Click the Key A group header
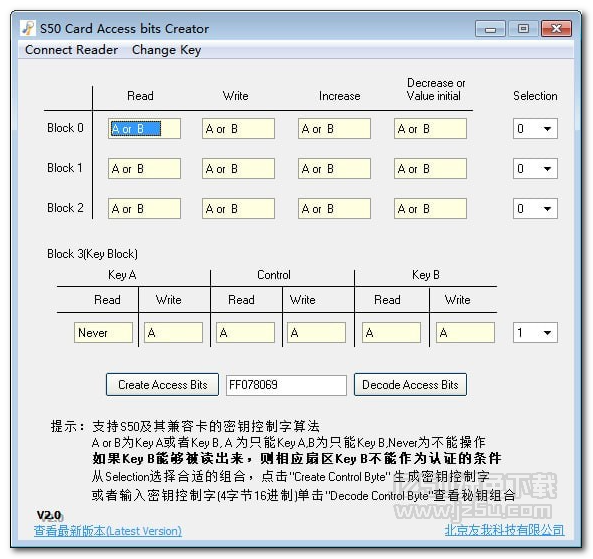 click(x=122, y=275)
